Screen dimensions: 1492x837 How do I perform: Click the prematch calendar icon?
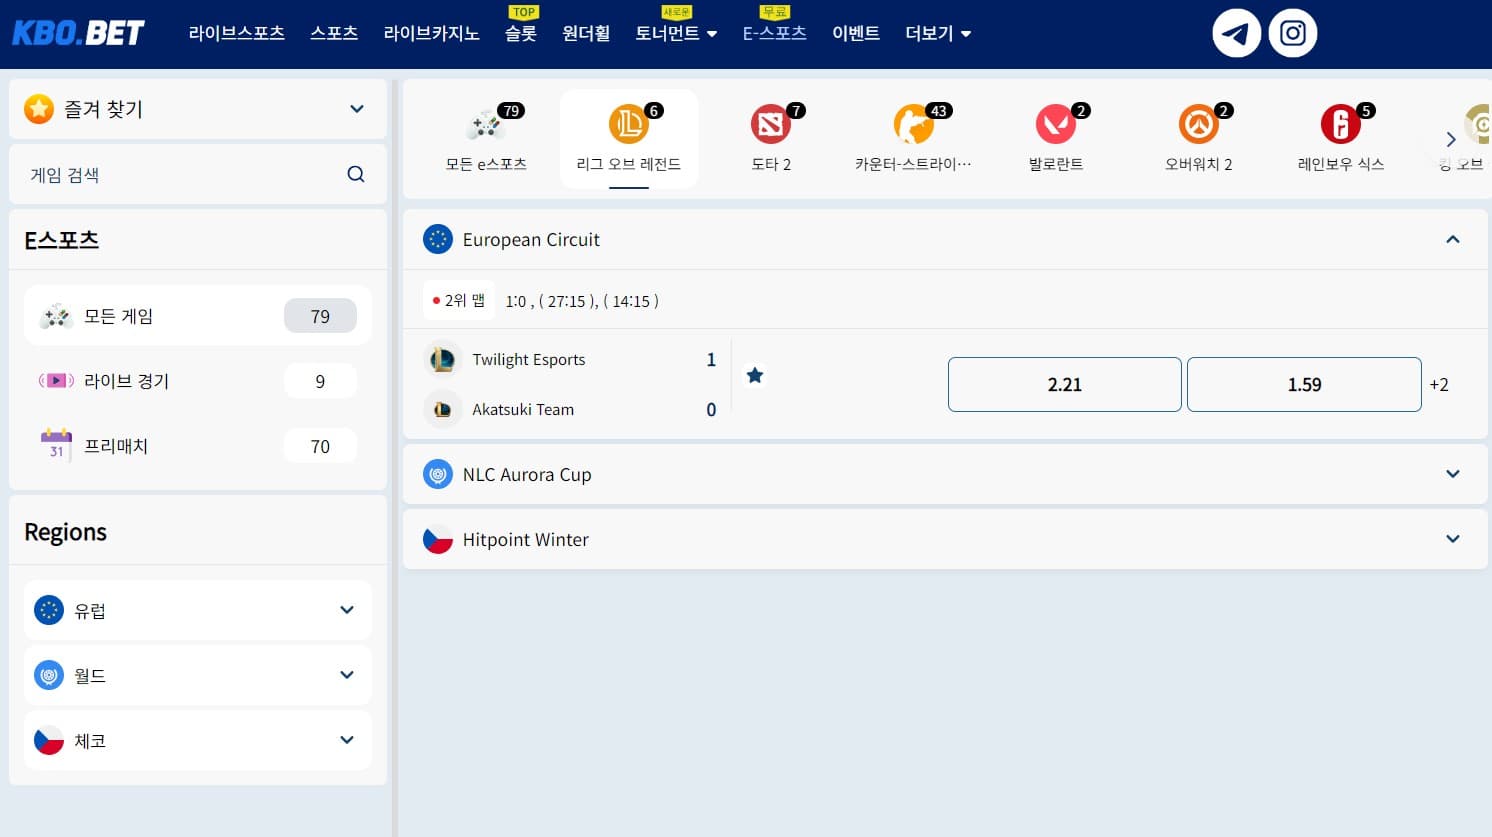56,445
